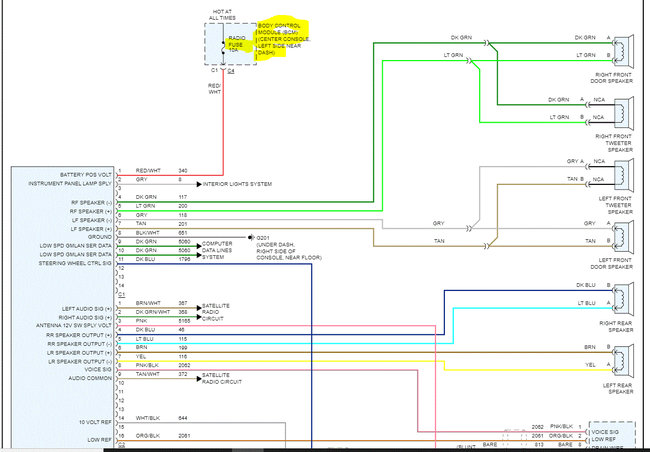The height and width of the screenshot is (452, 650).
Task: Click circuit number 644 on the WHT/BLK wire
Action: (183, 418)
